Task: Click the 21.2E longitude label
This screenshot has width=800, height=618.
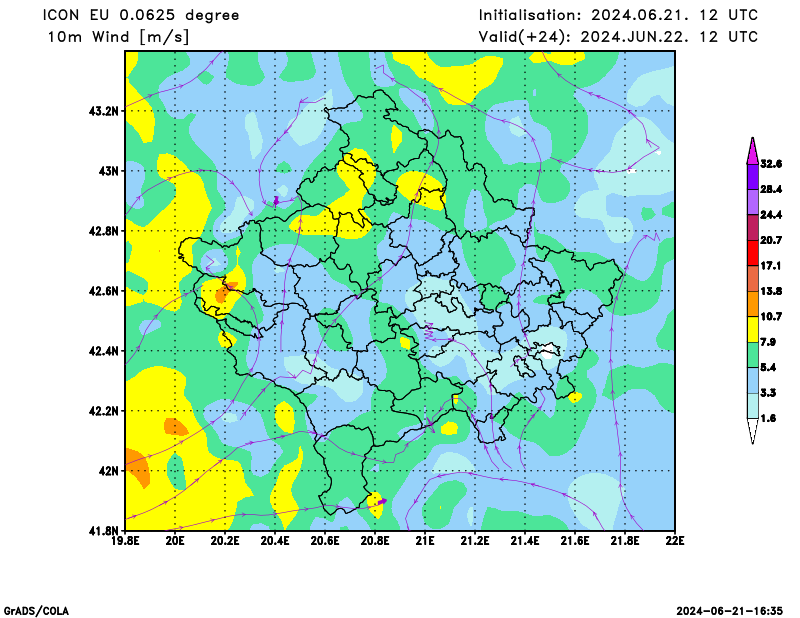Action: pyautogui.click(x=475, y=541)
